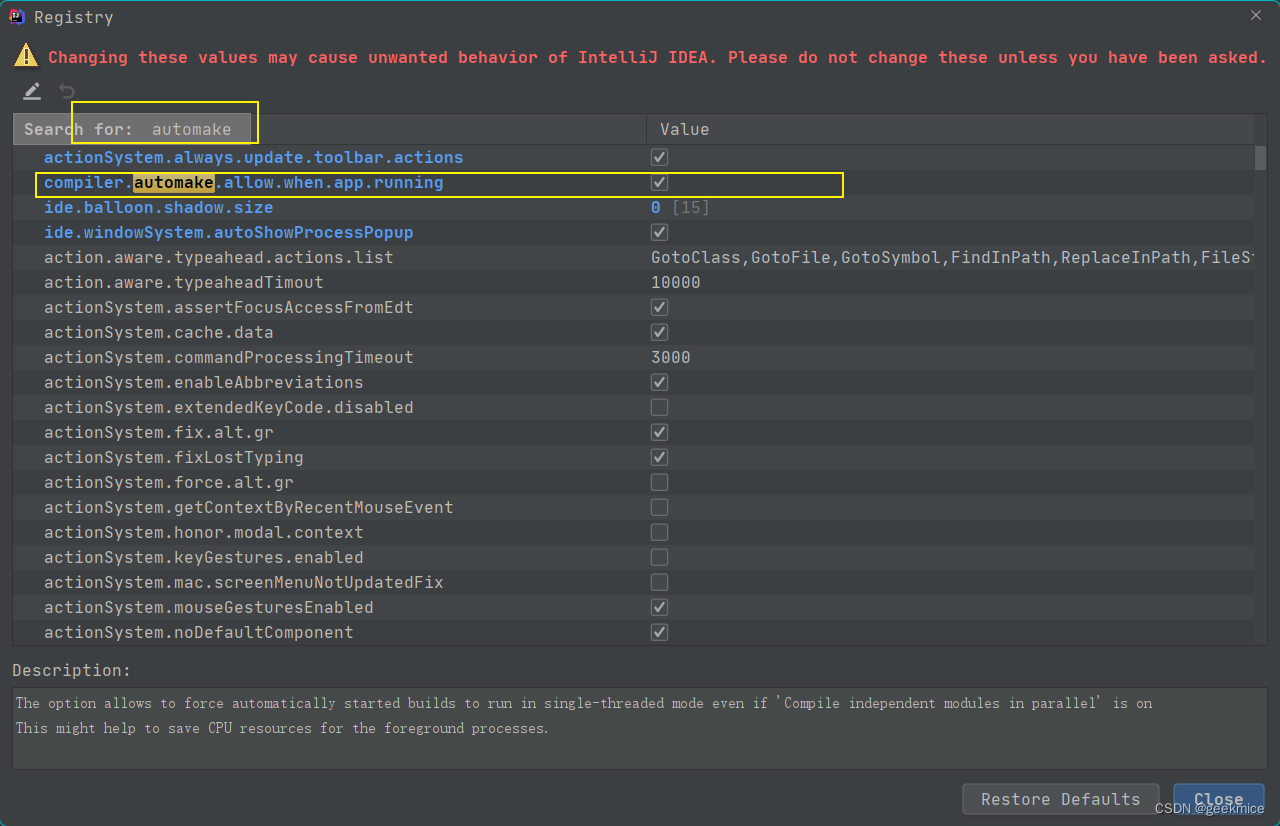Click the Restore Defaults button
This screenshot has height=826, width=1280.
[1060, 799]
